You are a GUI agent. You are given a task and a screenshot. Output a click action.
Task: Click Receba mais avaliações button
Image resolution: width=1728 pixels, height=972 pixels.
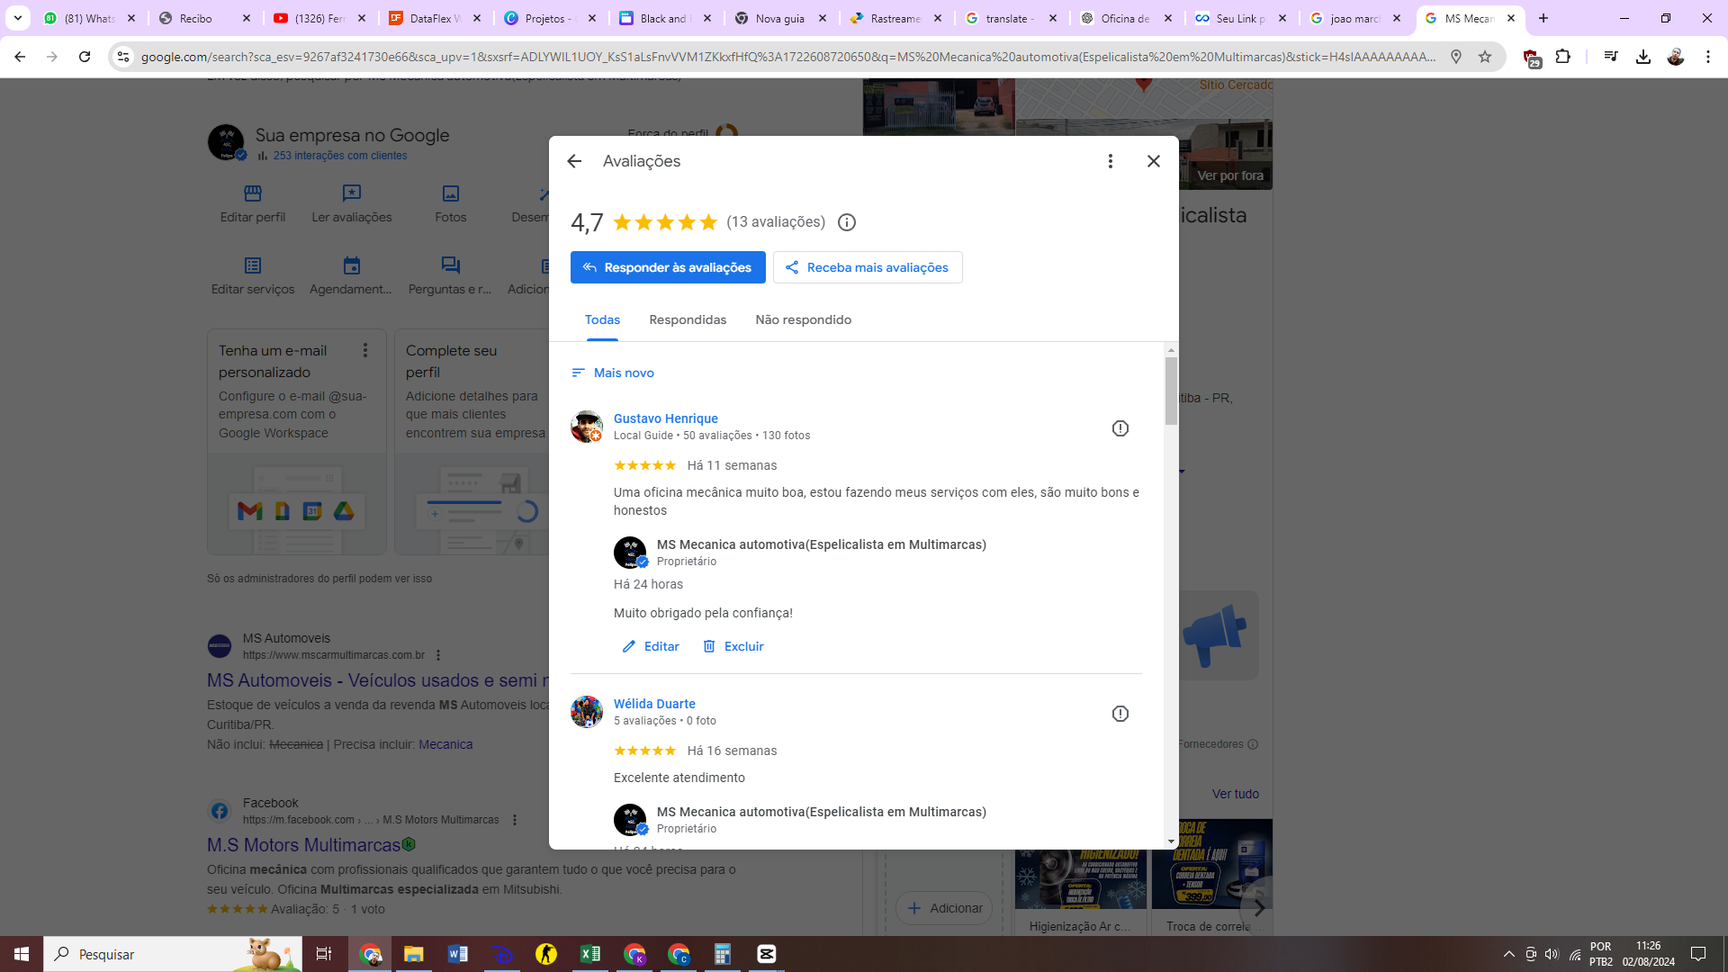click(867, 267)
